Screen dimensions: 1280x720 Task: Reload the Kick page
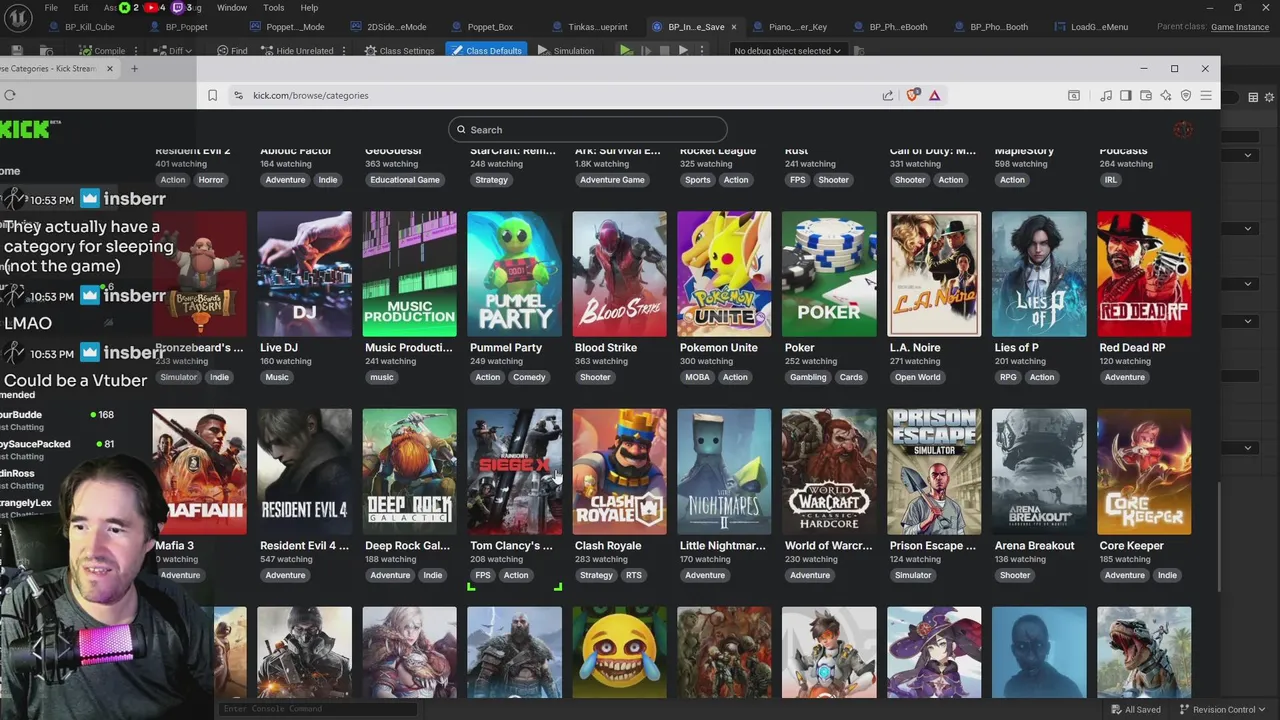point(9,95)
